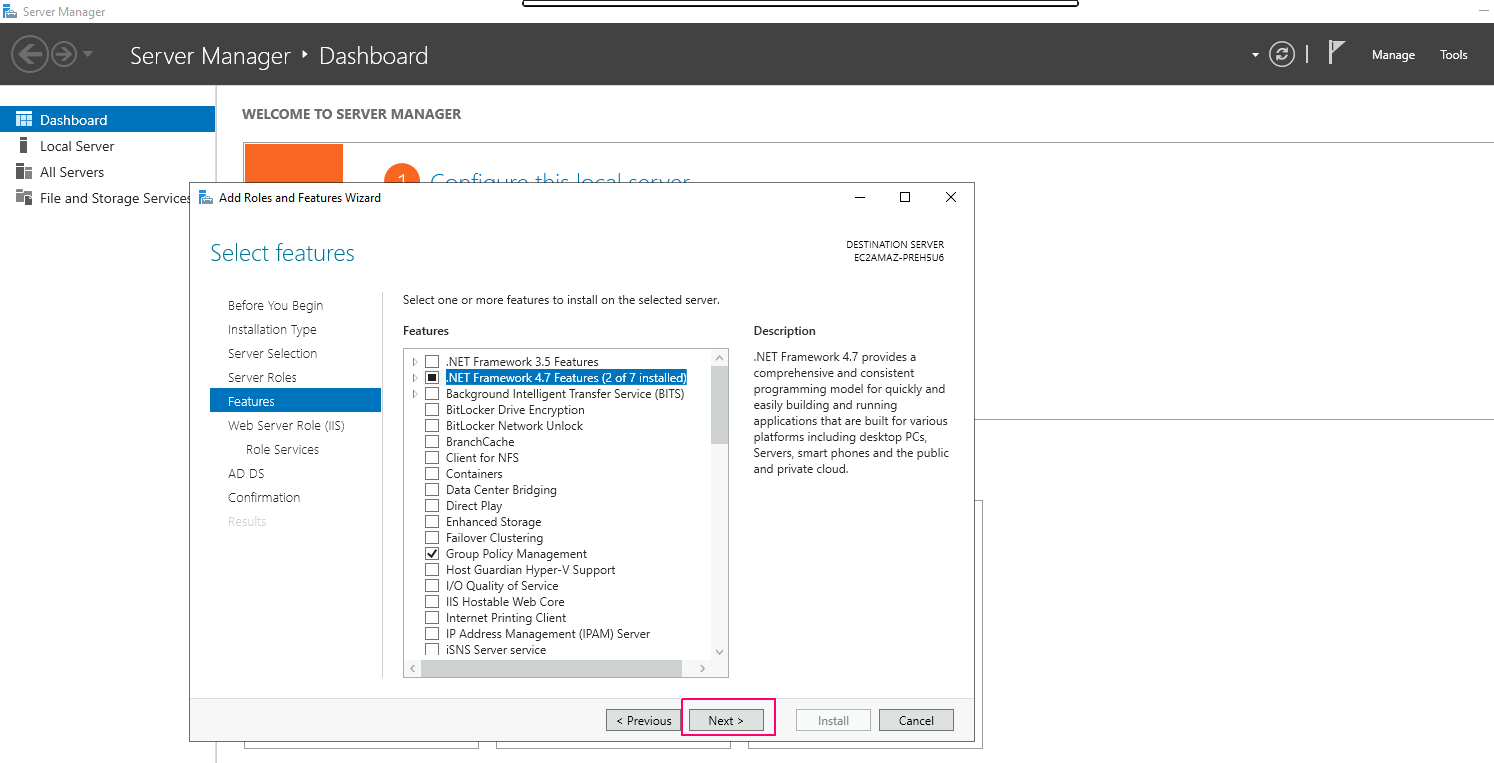Viewport: 1494px width, 763px height.
Task: Select Data Center Bridging feature text
Action: 501,489
